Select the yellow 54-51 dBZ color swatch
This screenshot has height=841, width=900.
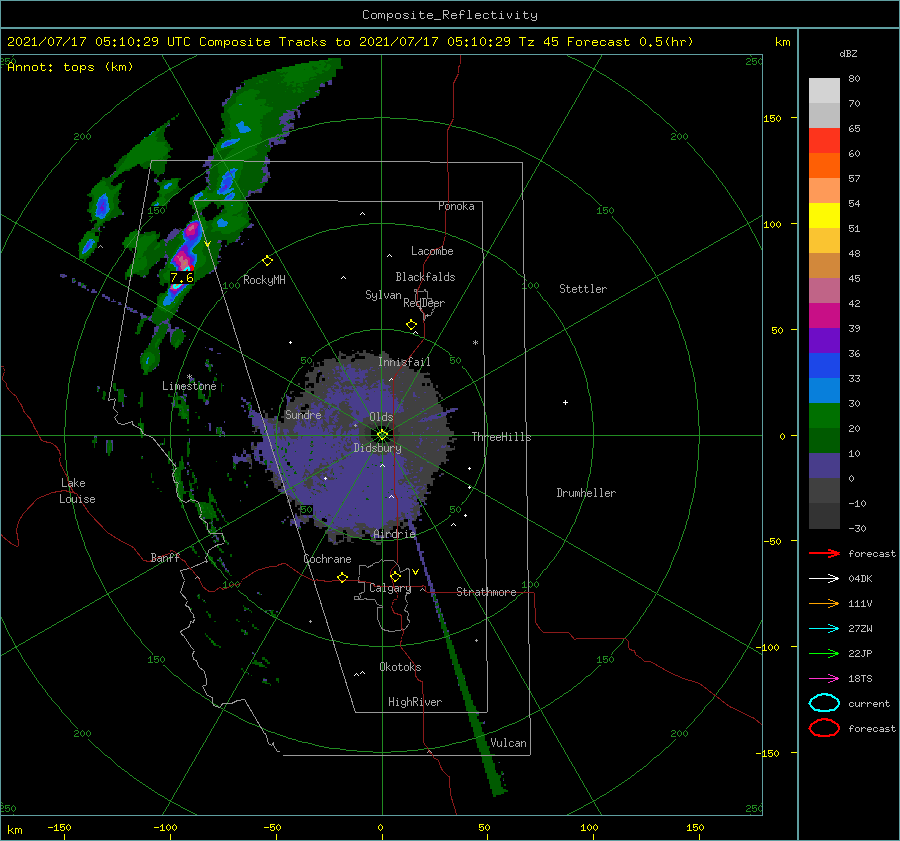tap(824, 216)
